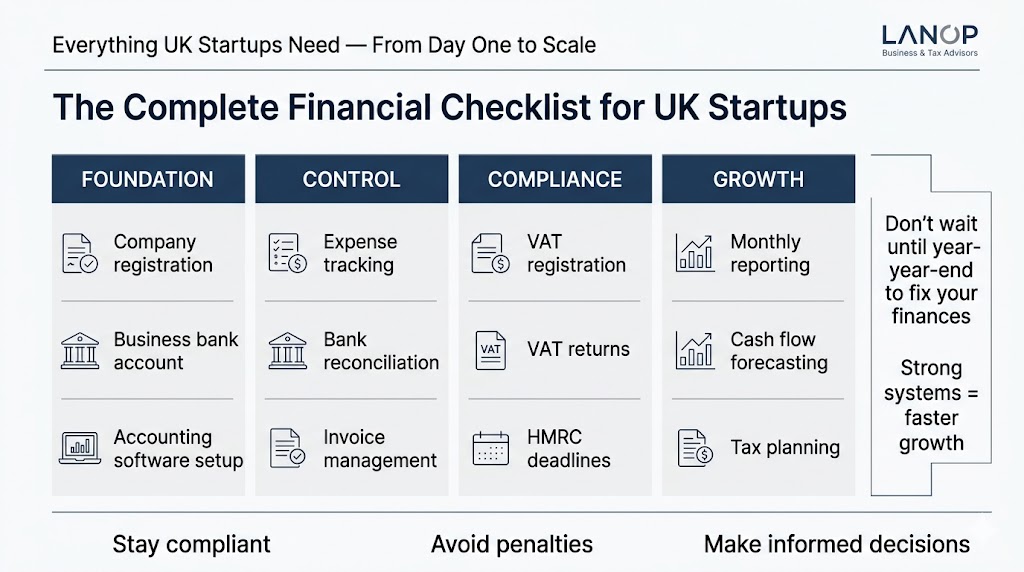Click the Bank reconciliation building icon

click(x=287, y=351)
